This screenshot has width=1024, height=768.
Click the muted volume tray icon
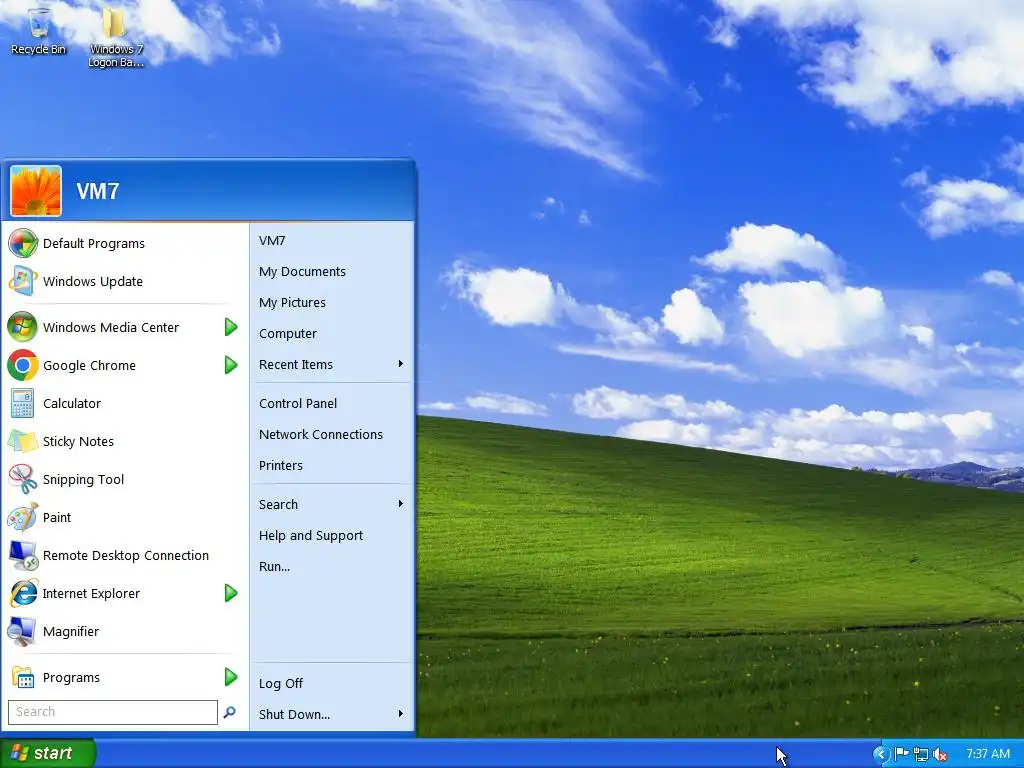point(940,754)
